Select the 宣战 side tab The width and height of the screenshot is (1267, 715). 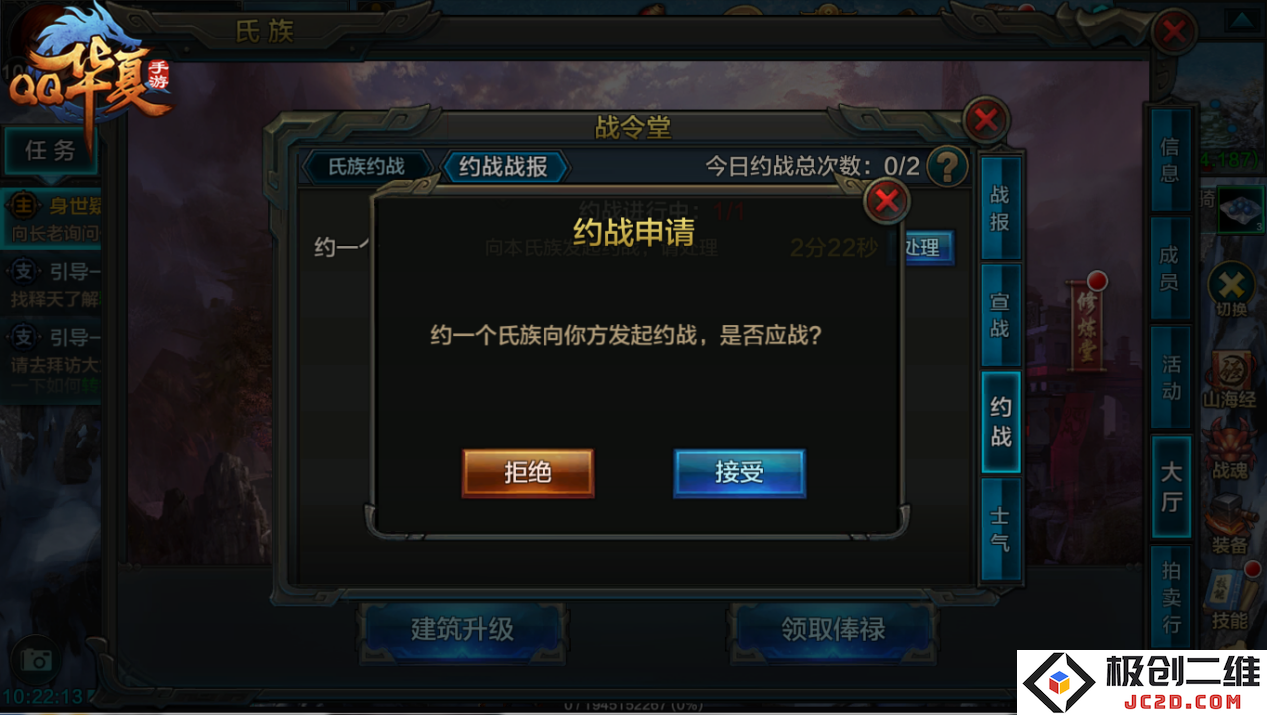pyautogui.click(x=1000, y=315)
